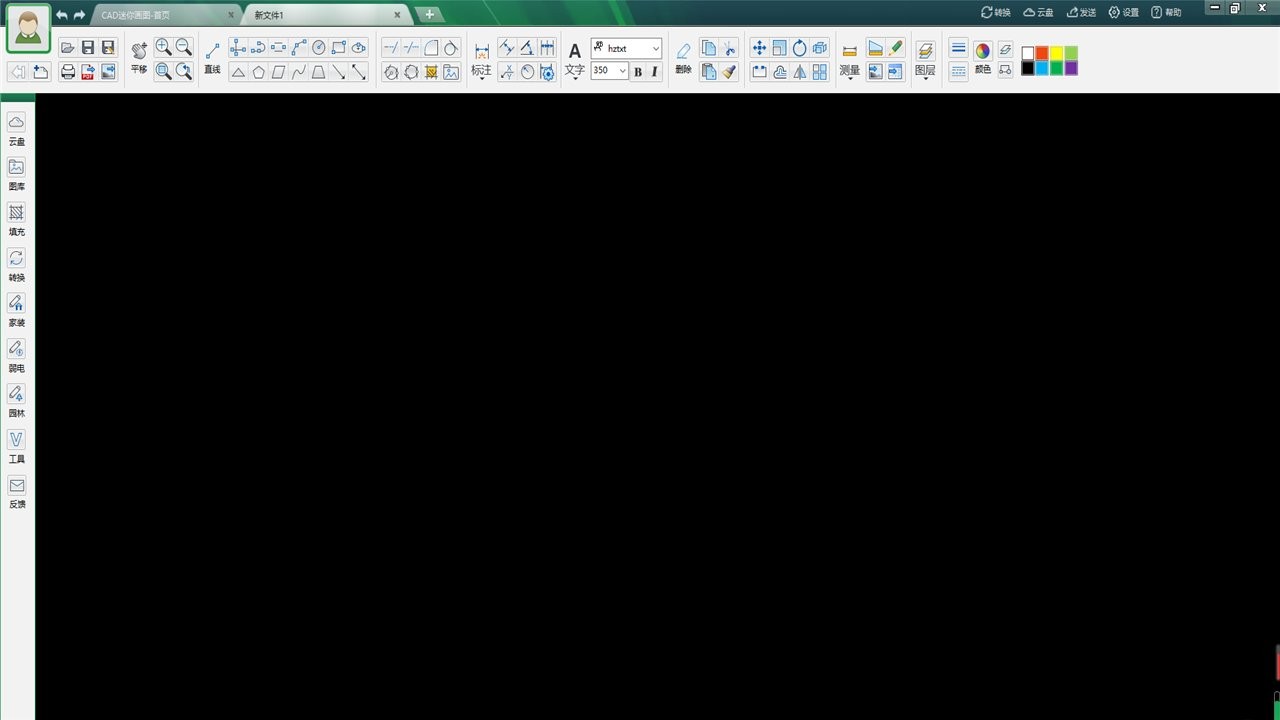The image size is (1280, 720).
Task: Toggle italic text formatting
Action: coord(654,71)
